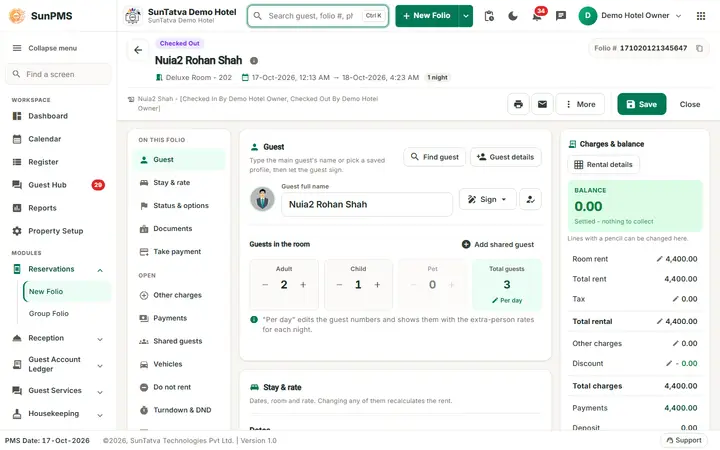The width and height of the screenshot is (720, 450).
Task: Click the Find a screen field
Action: click(x=58, y=74)
